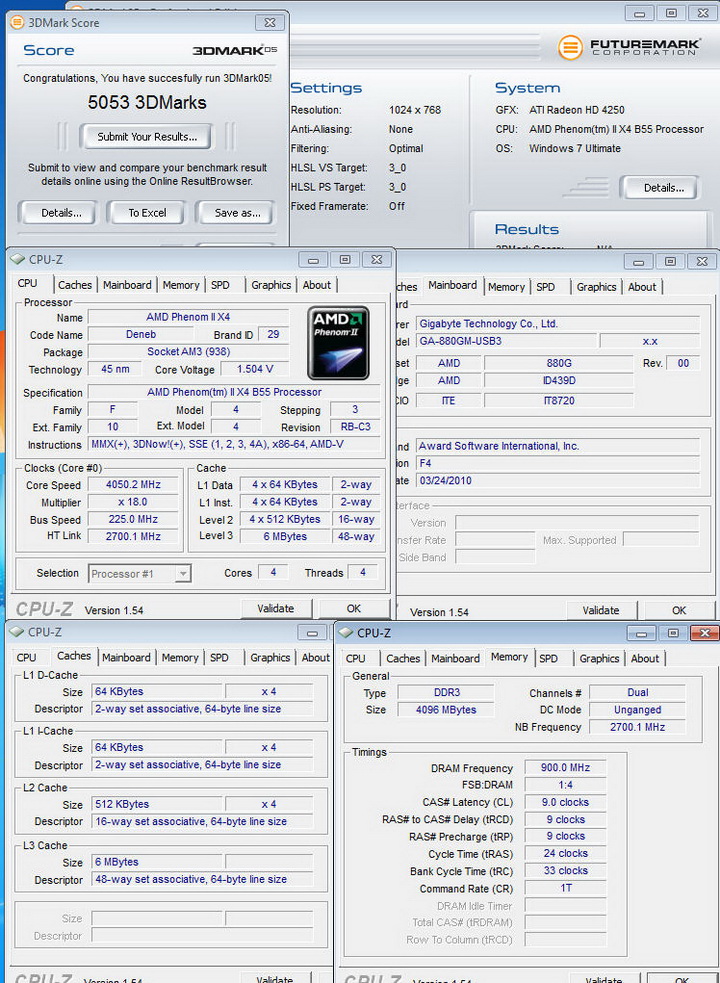Click the NB Frequency value 2700.1 MHz
Viewport: 720px width, 983px height.
[x=637, y=727]
